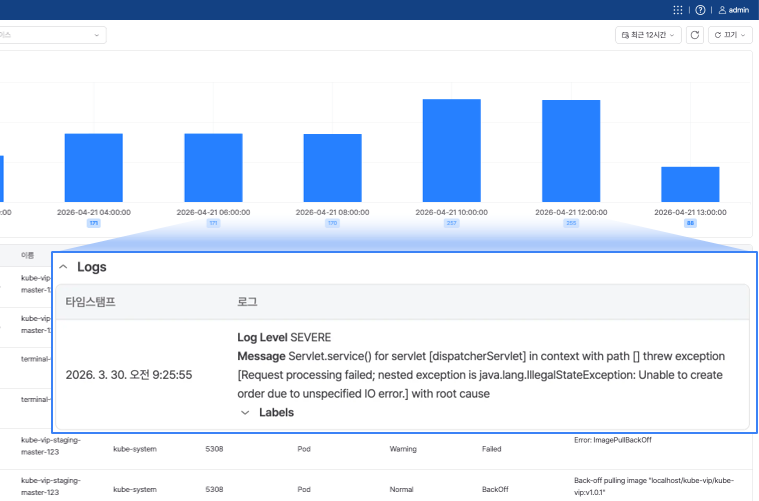759x501 pixels.
Task: Expand the Labels section in the log entry
Action: 245,412
